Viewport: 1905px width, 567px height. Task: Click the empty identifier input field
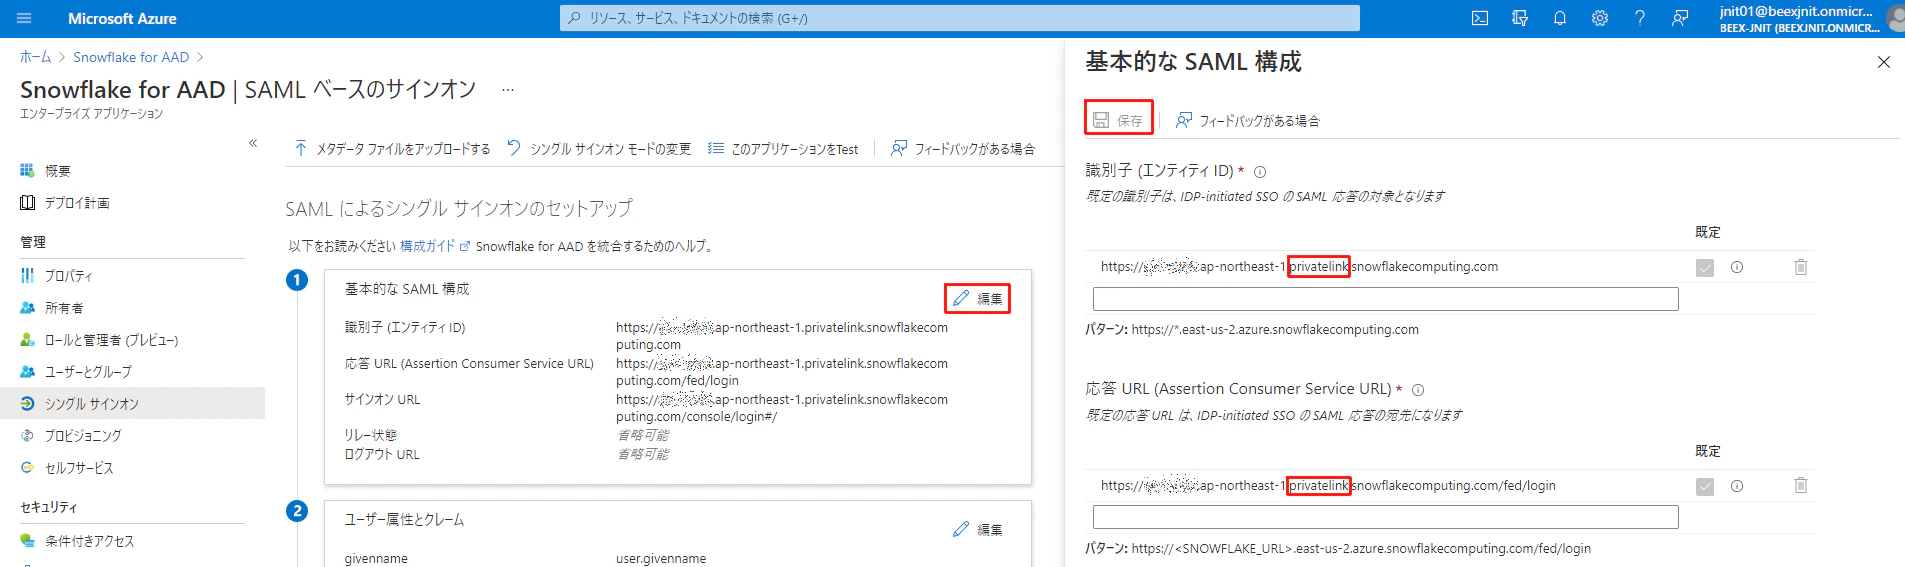point(1386,299)
